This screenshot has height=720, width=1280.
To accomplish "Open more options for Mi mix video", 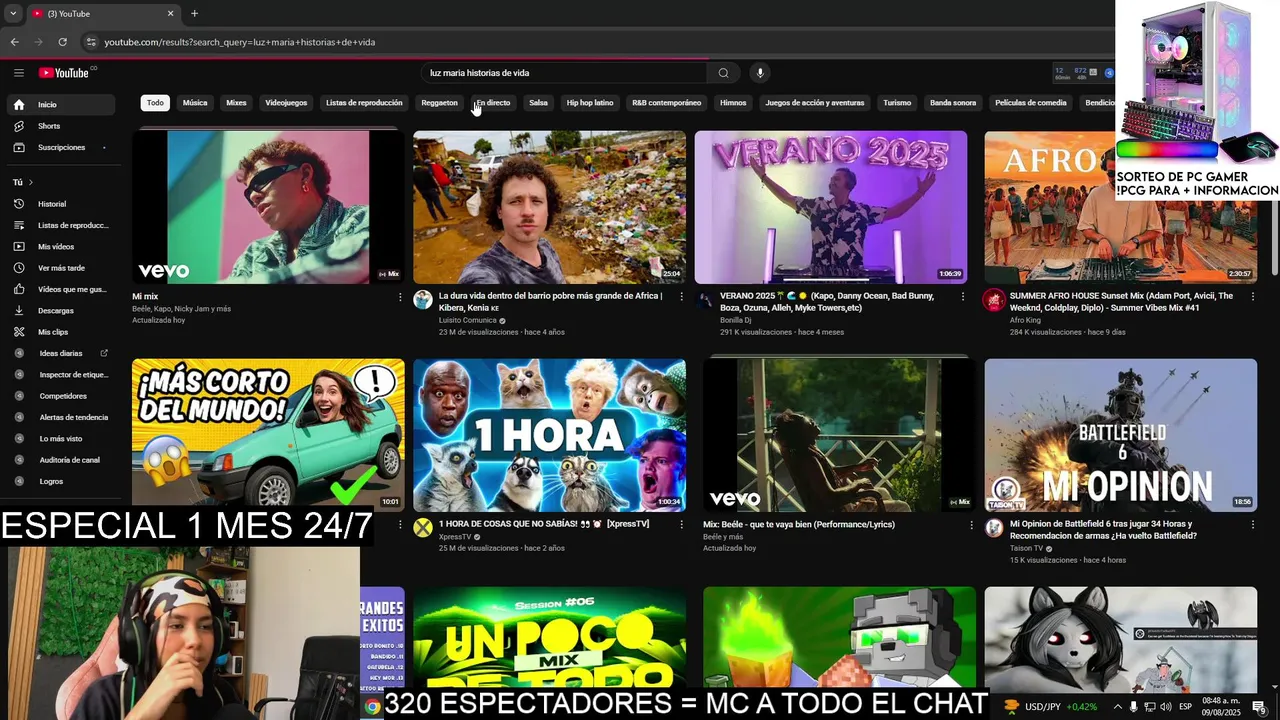I will tap(400, 297).
